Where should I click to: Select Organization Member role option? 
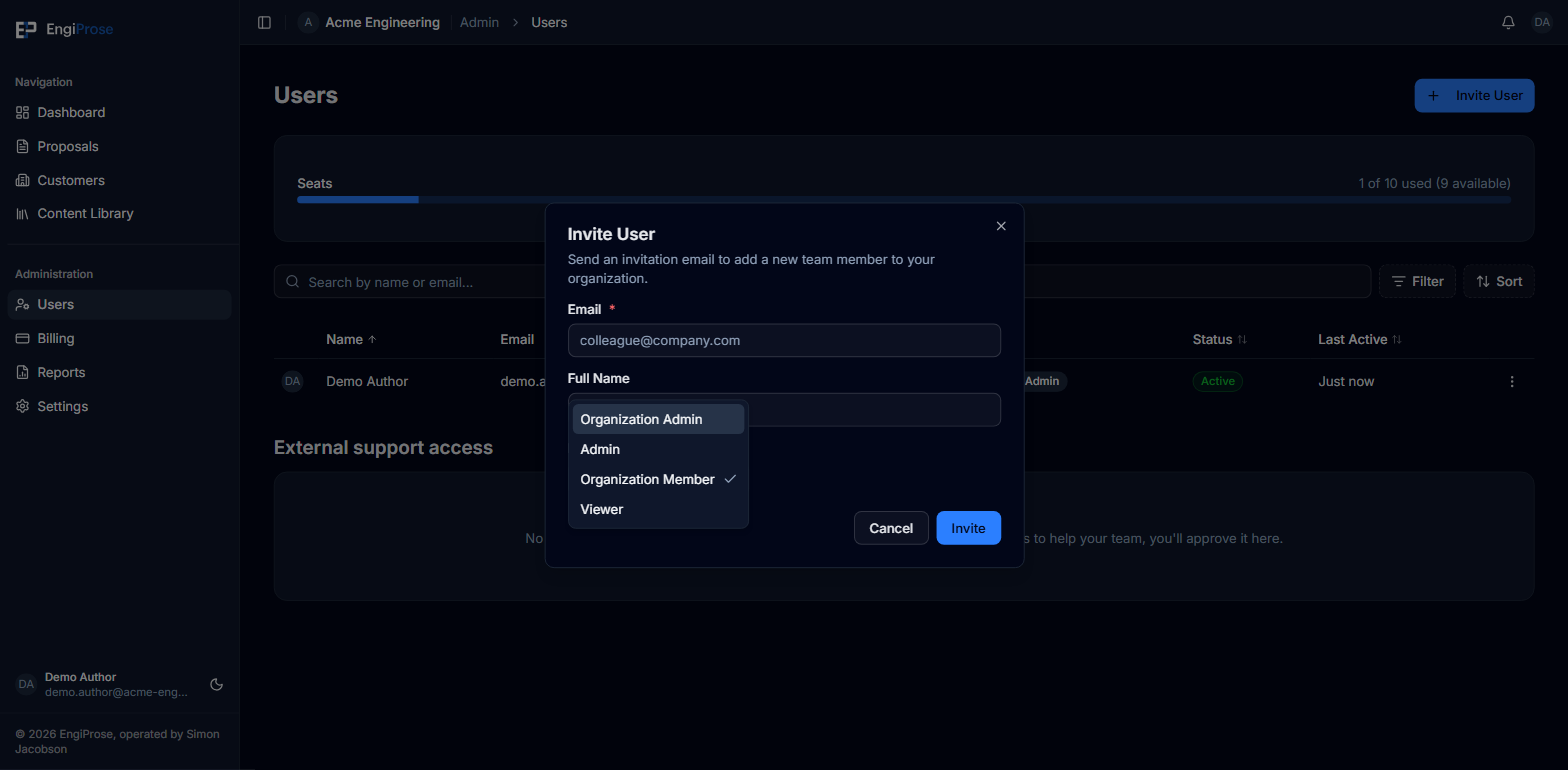pos(658,479)
